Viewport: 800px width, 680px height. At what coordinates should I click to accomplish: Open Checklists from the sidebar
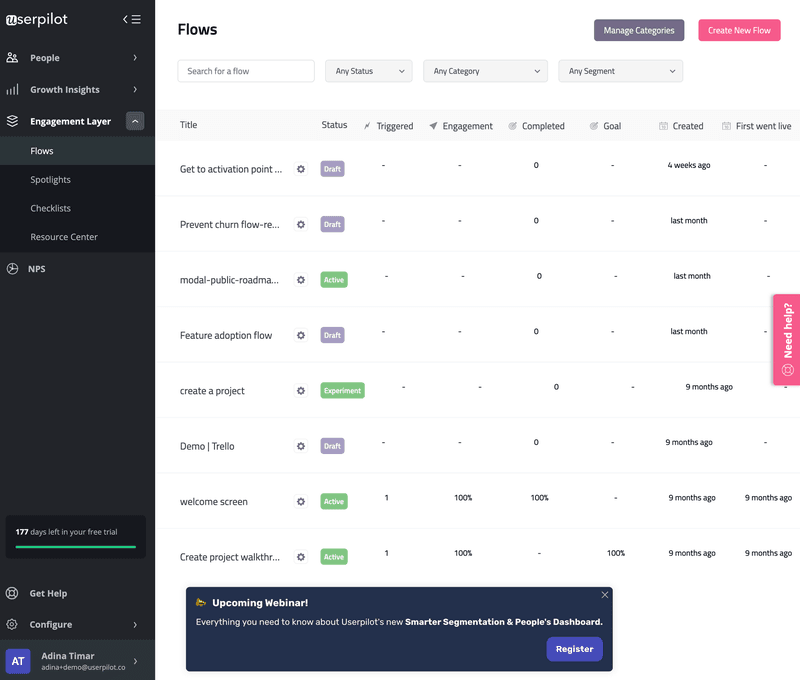[x=50, y=208]
